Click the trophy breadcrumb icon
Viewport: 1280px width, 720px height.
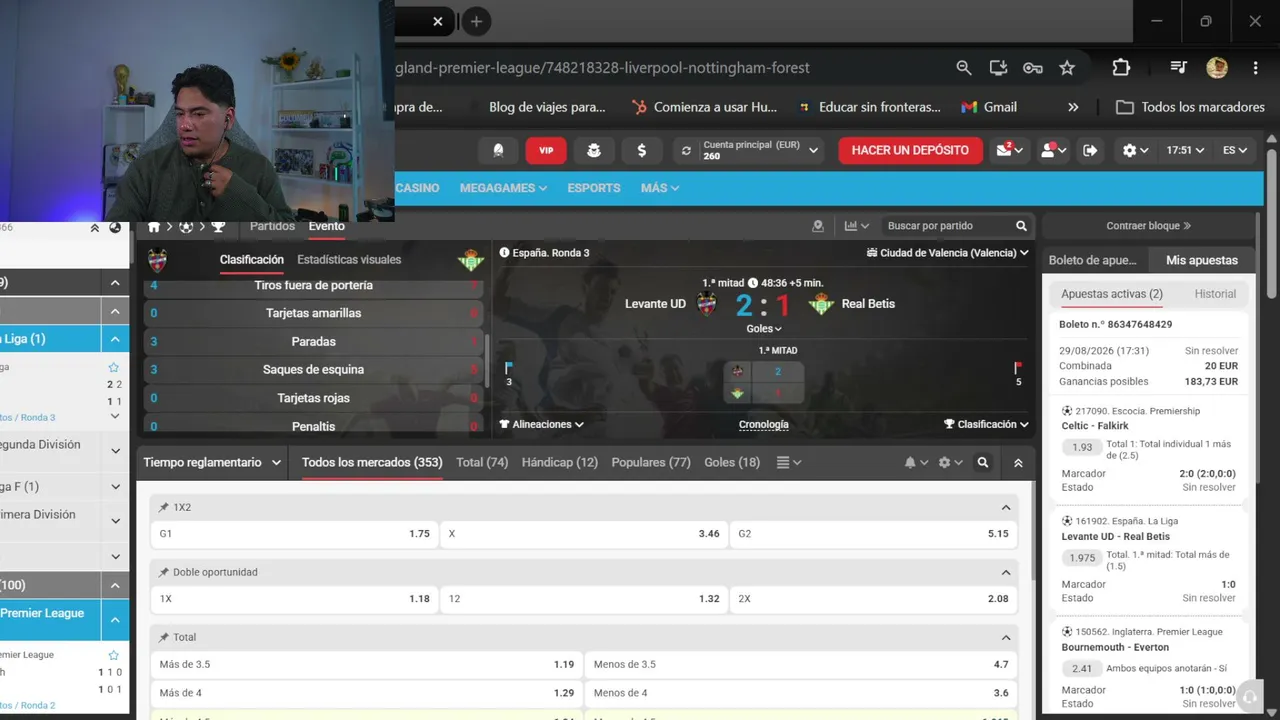[218, 227]
